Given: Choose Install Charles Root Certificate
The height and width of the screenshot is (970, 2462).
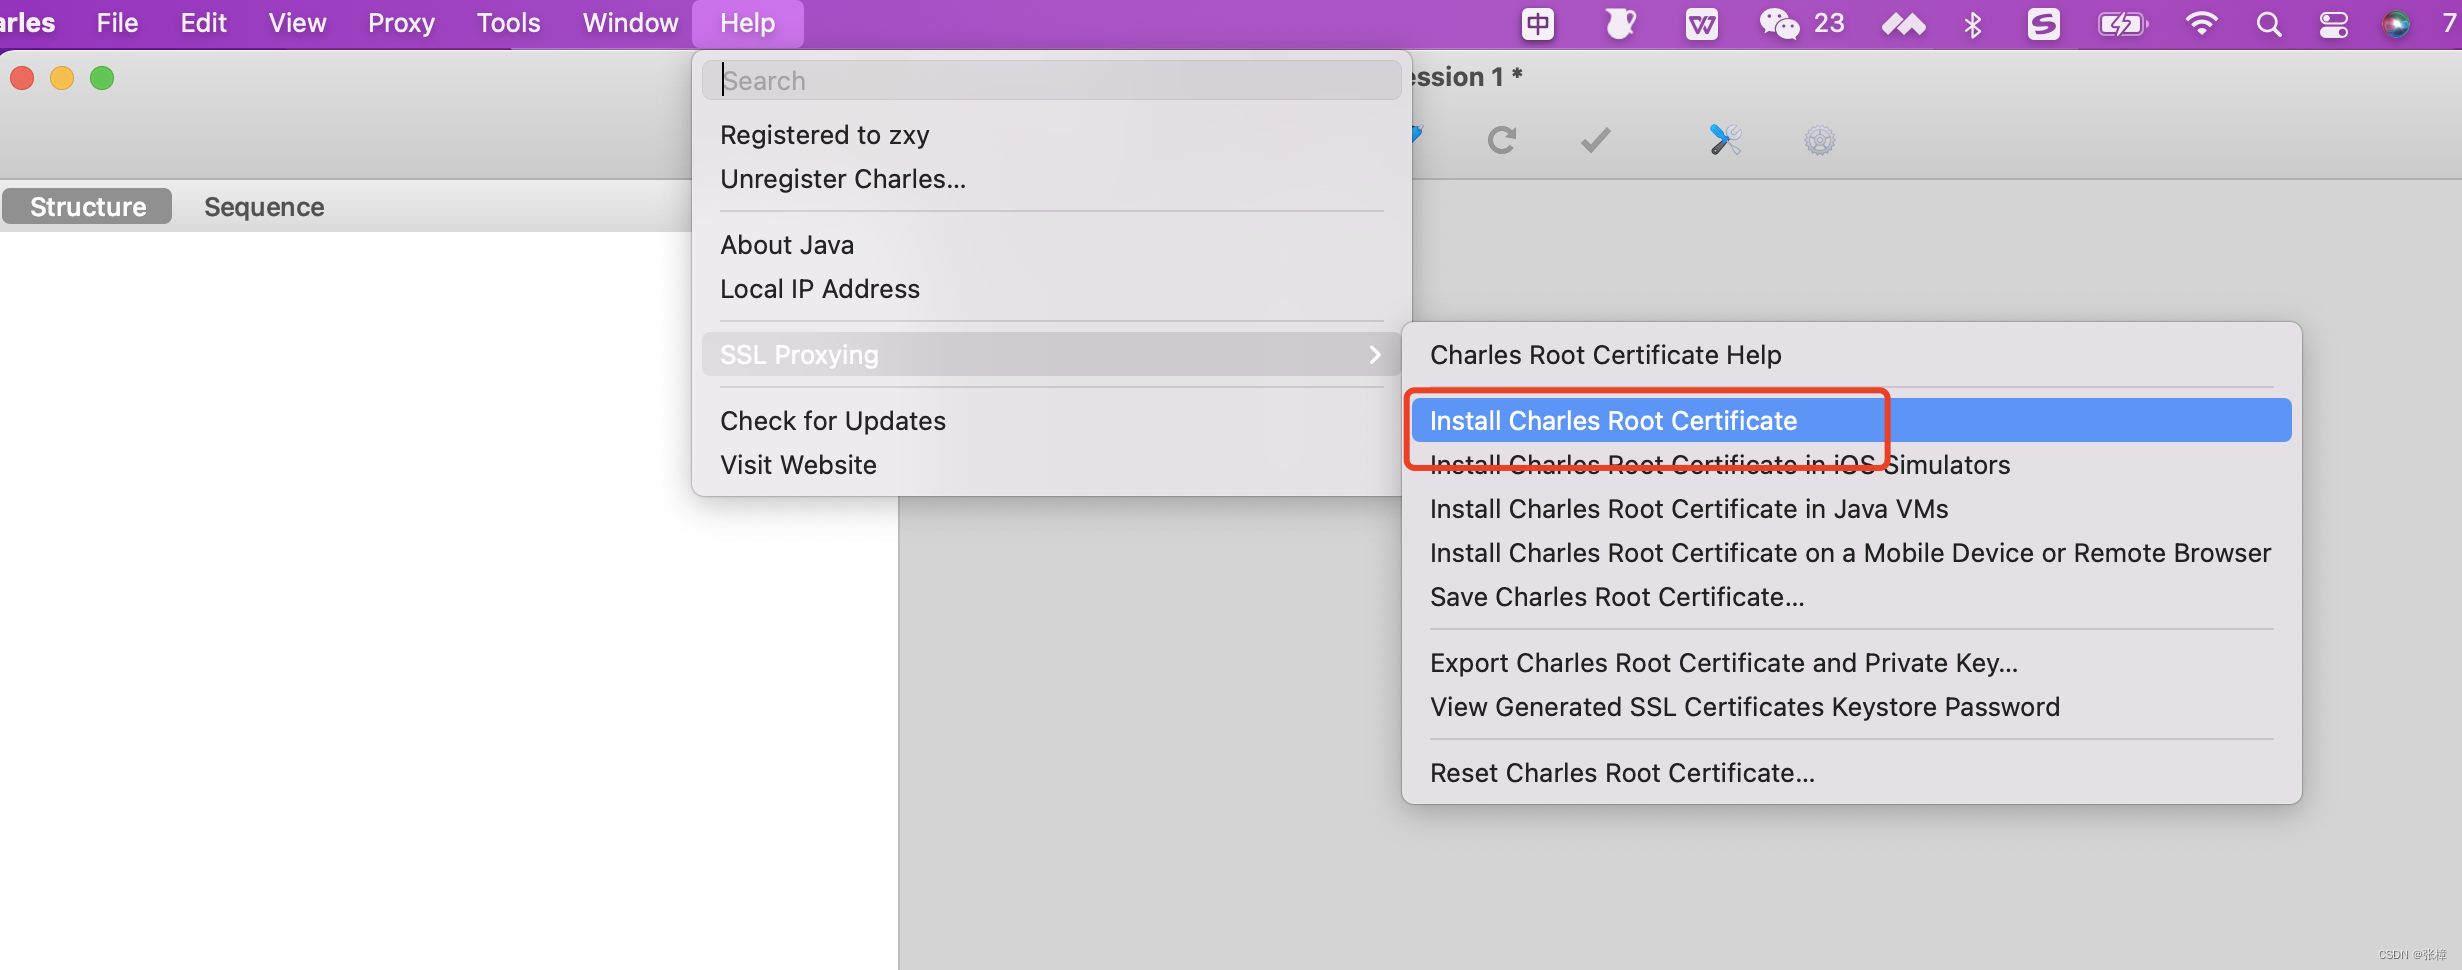Looking at the screenshot, I should pos(1851,421).
